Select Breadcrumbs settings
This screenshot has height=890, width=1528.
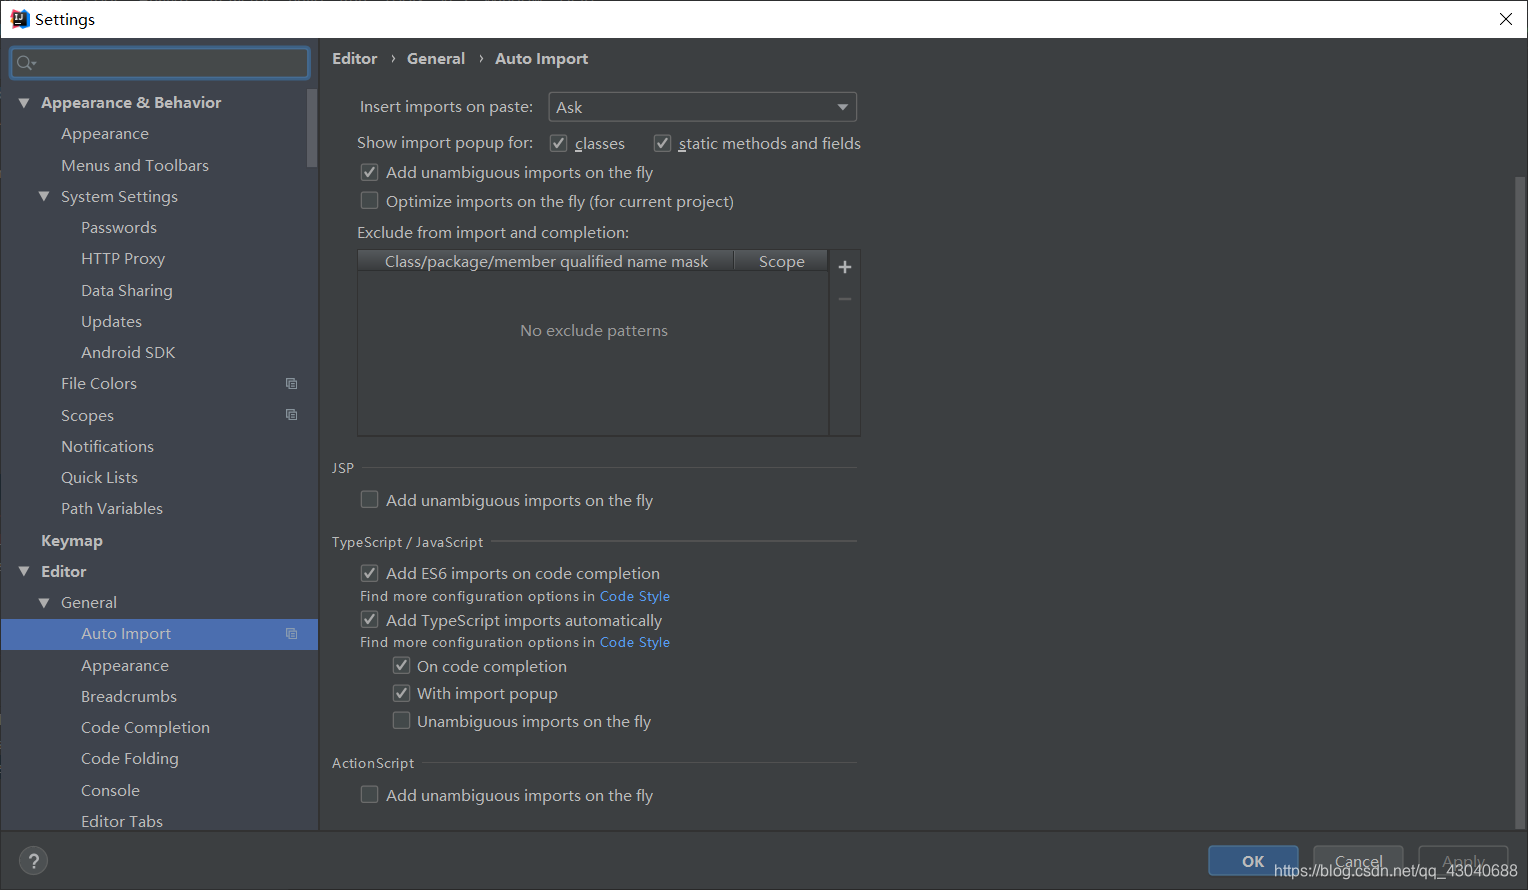129,696
